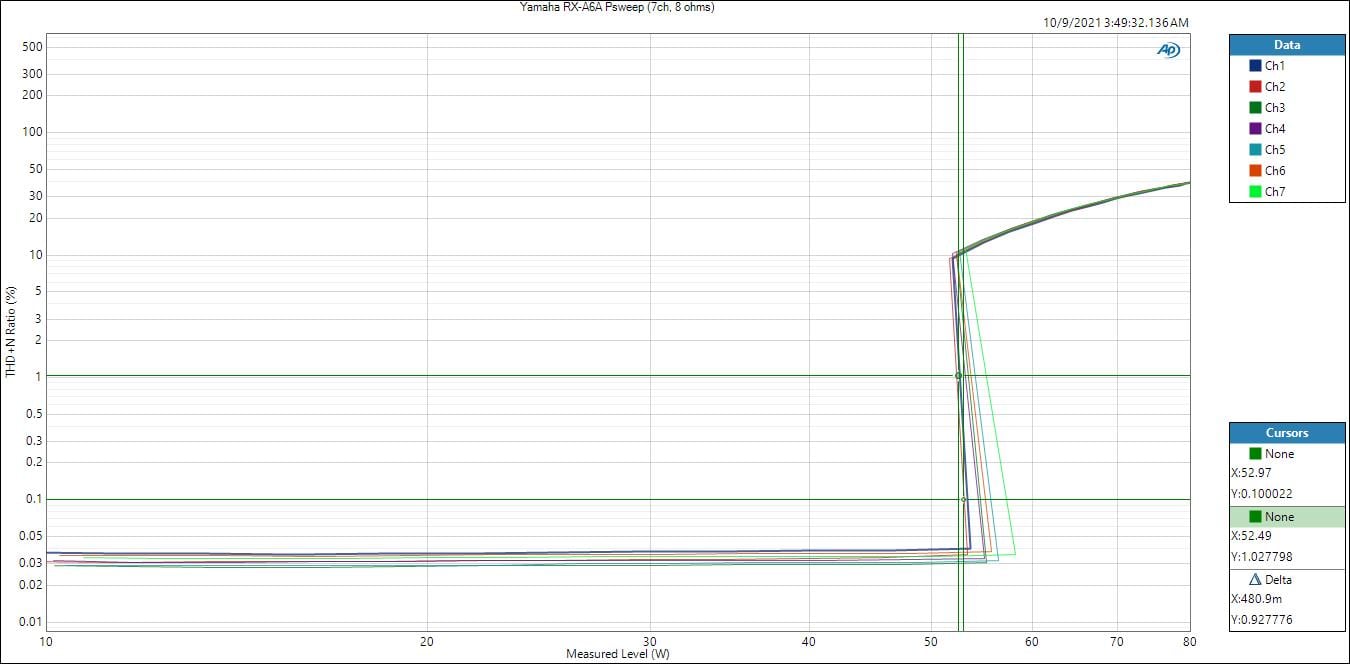Select the Measured Level (W) axis label
Viewport: 1350px width, 664px height.
click(x=617, y=654)
